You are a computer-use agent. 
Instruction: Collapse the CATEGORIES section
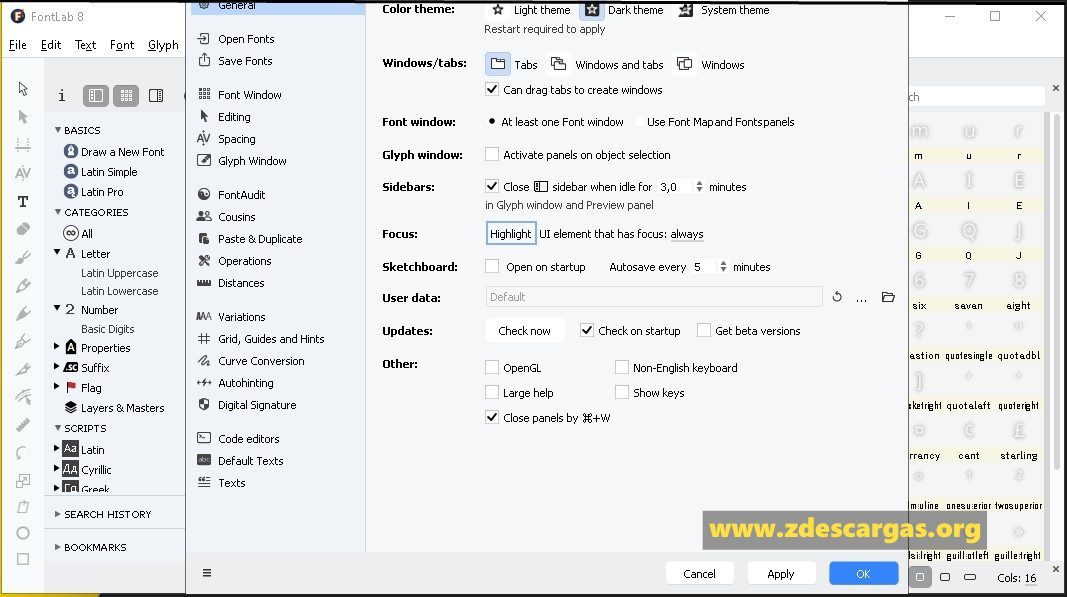pos(58,212)
